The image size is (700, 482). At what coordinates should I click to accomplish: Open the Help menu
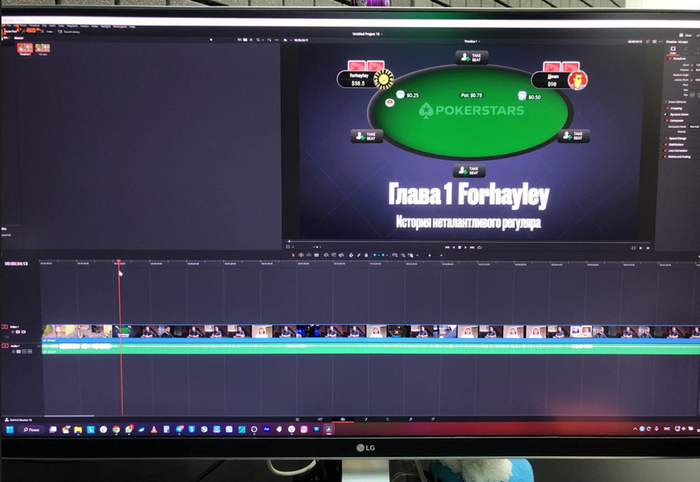pos(132,26)
